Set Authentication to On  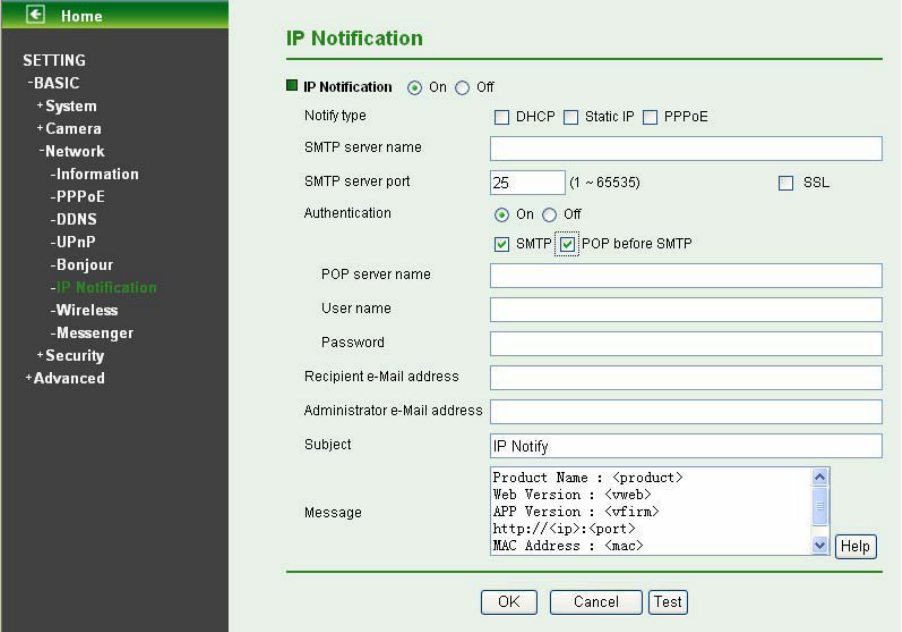pos(502,215)
